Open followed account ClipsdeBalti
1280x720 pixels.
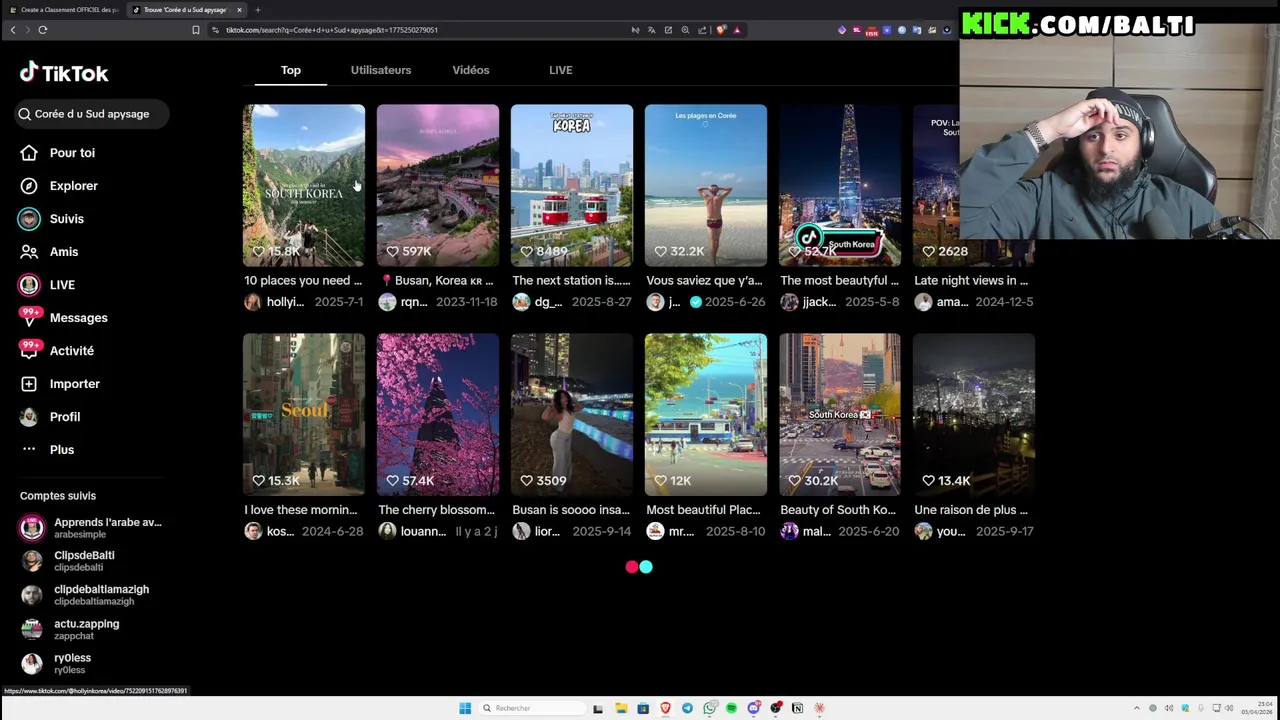click(68, 561)
